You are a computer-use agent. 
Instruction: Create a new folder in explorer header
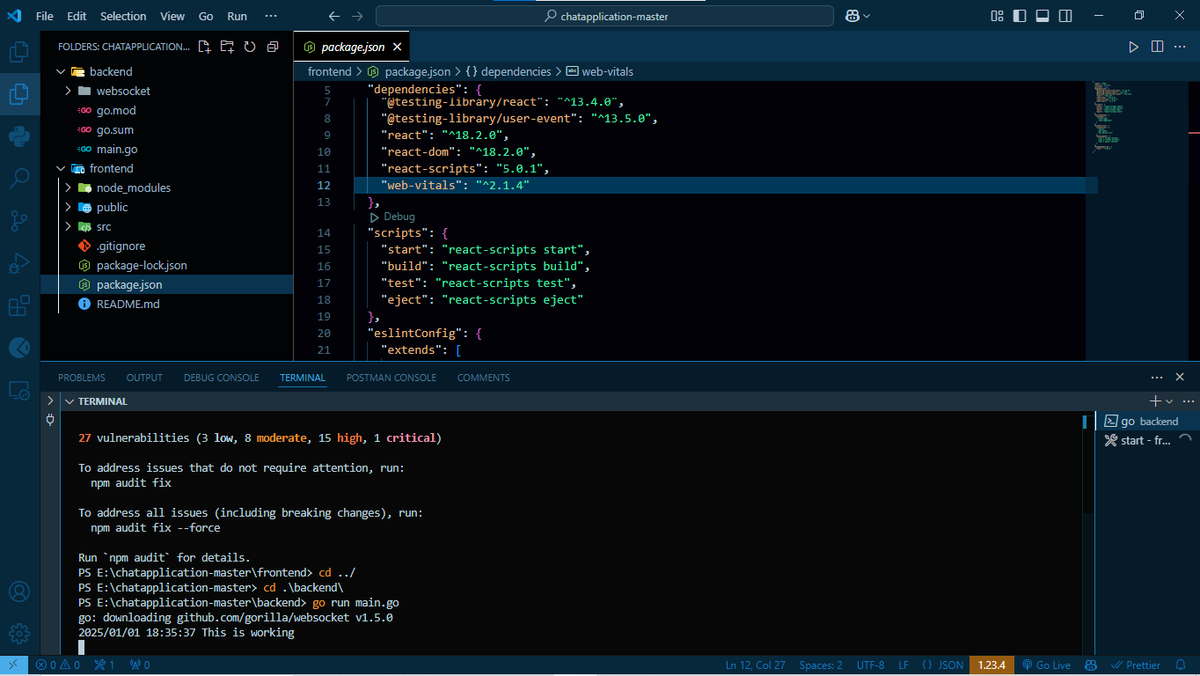point(227,47)
